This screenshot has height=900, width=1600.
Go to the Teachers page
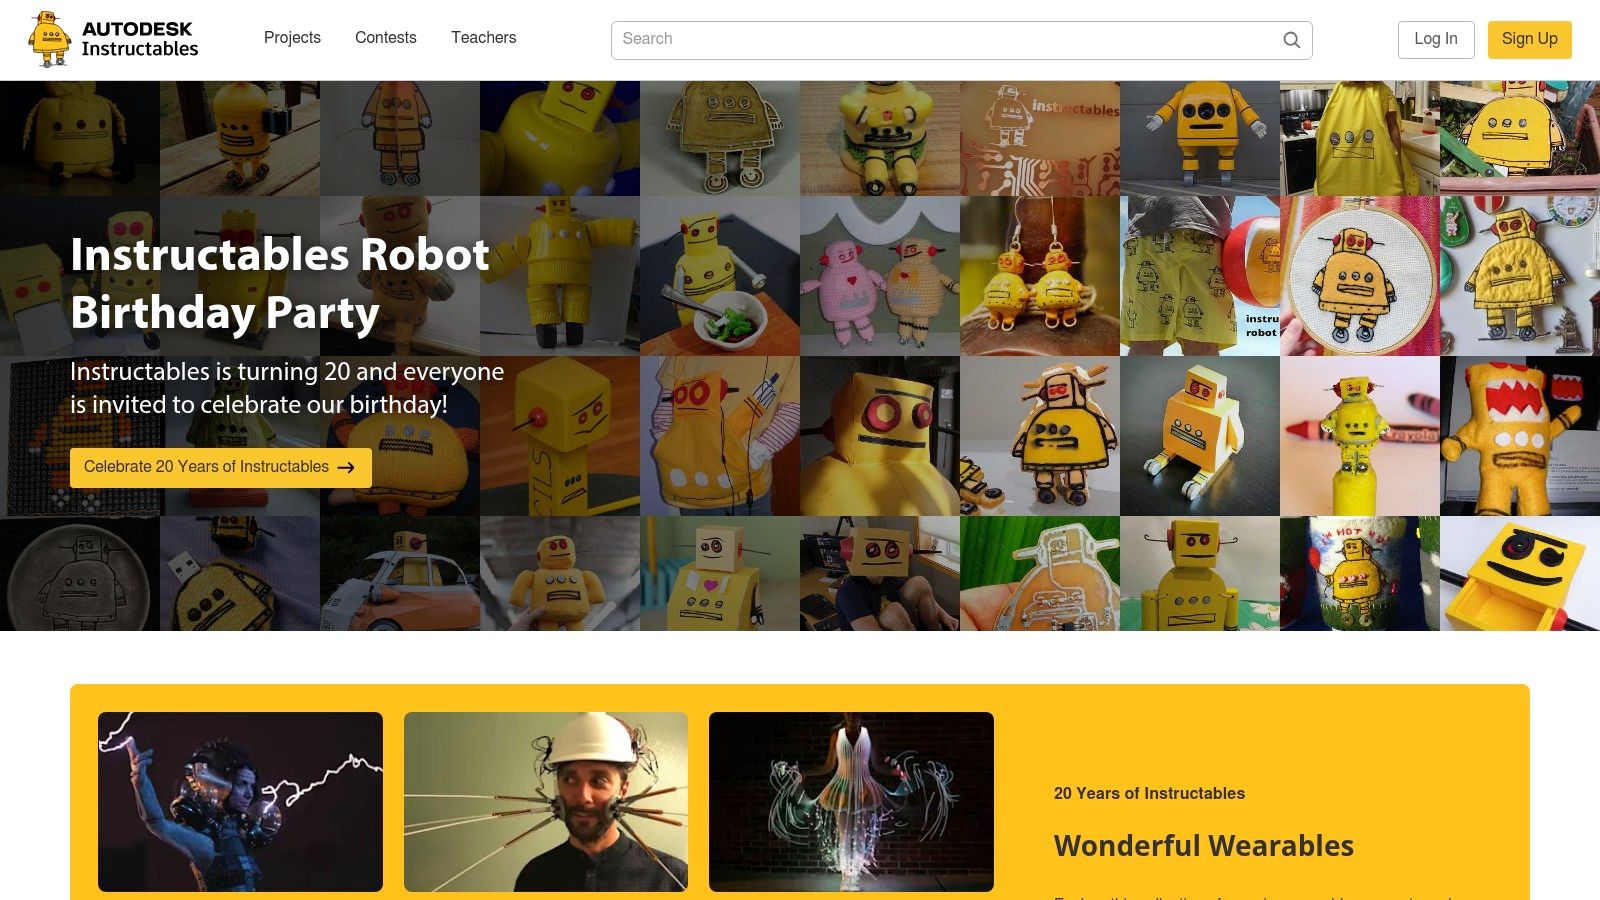click(x=483, y=38)
